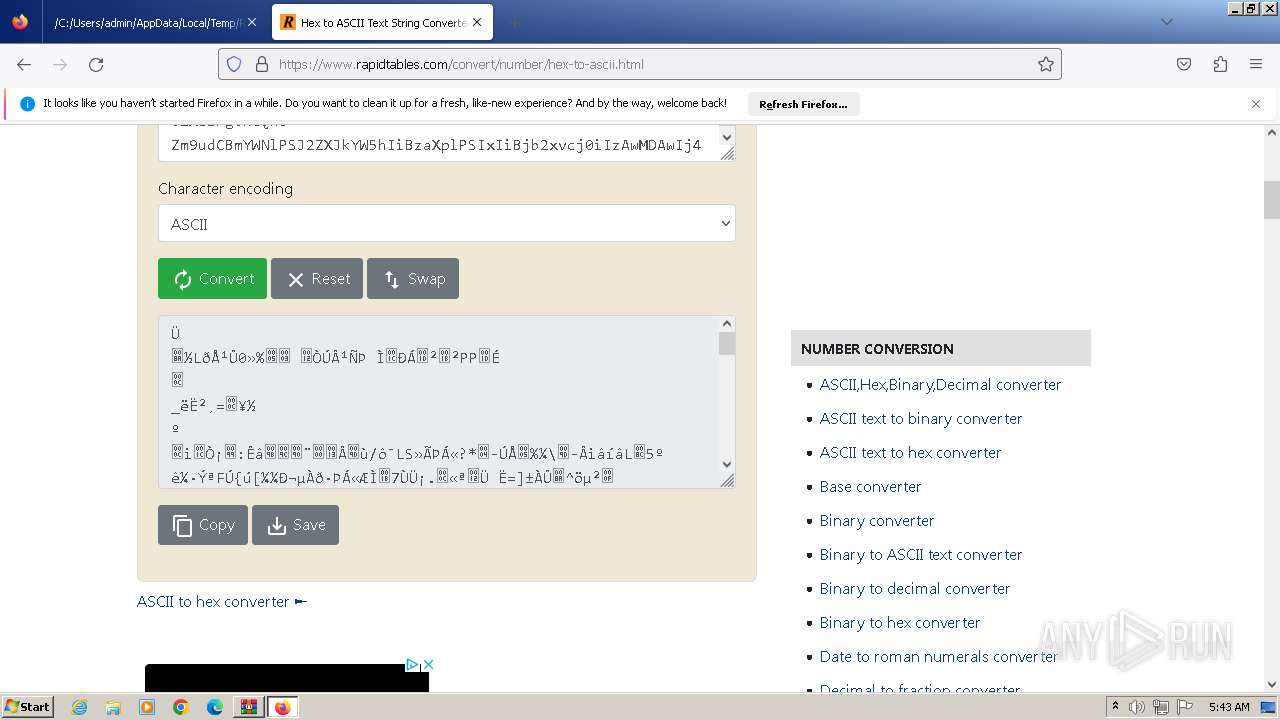Open Binary converter link
The width and height of the screenshot is (1280, 720).
(x=877, y=520)
